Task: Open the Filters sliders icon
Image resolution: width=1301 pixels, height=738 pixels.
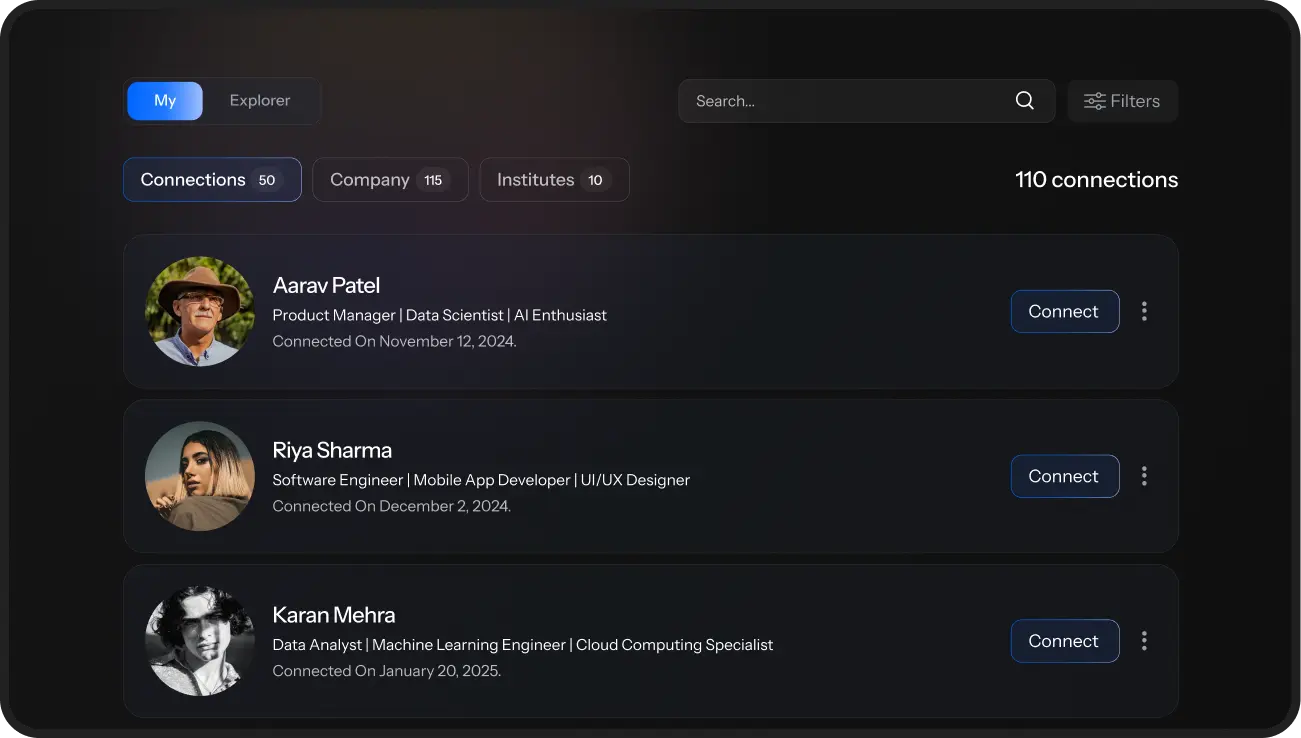Action: 1095,101
